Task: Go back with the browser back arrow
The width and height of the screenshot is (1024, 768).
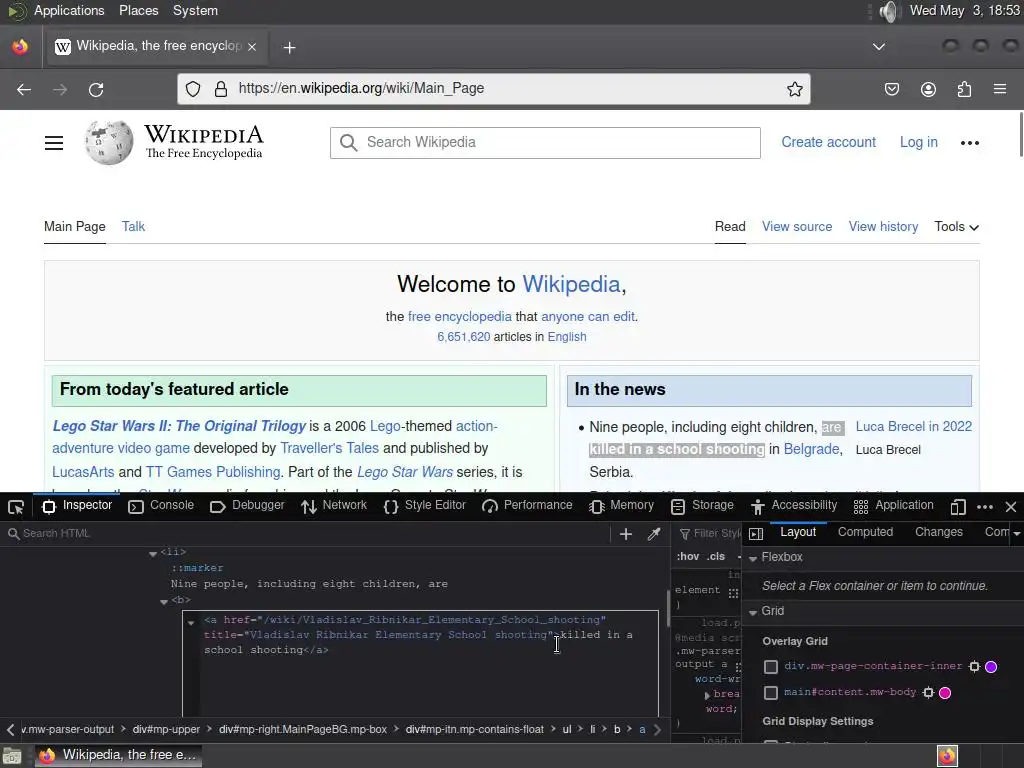Action: 24,89
